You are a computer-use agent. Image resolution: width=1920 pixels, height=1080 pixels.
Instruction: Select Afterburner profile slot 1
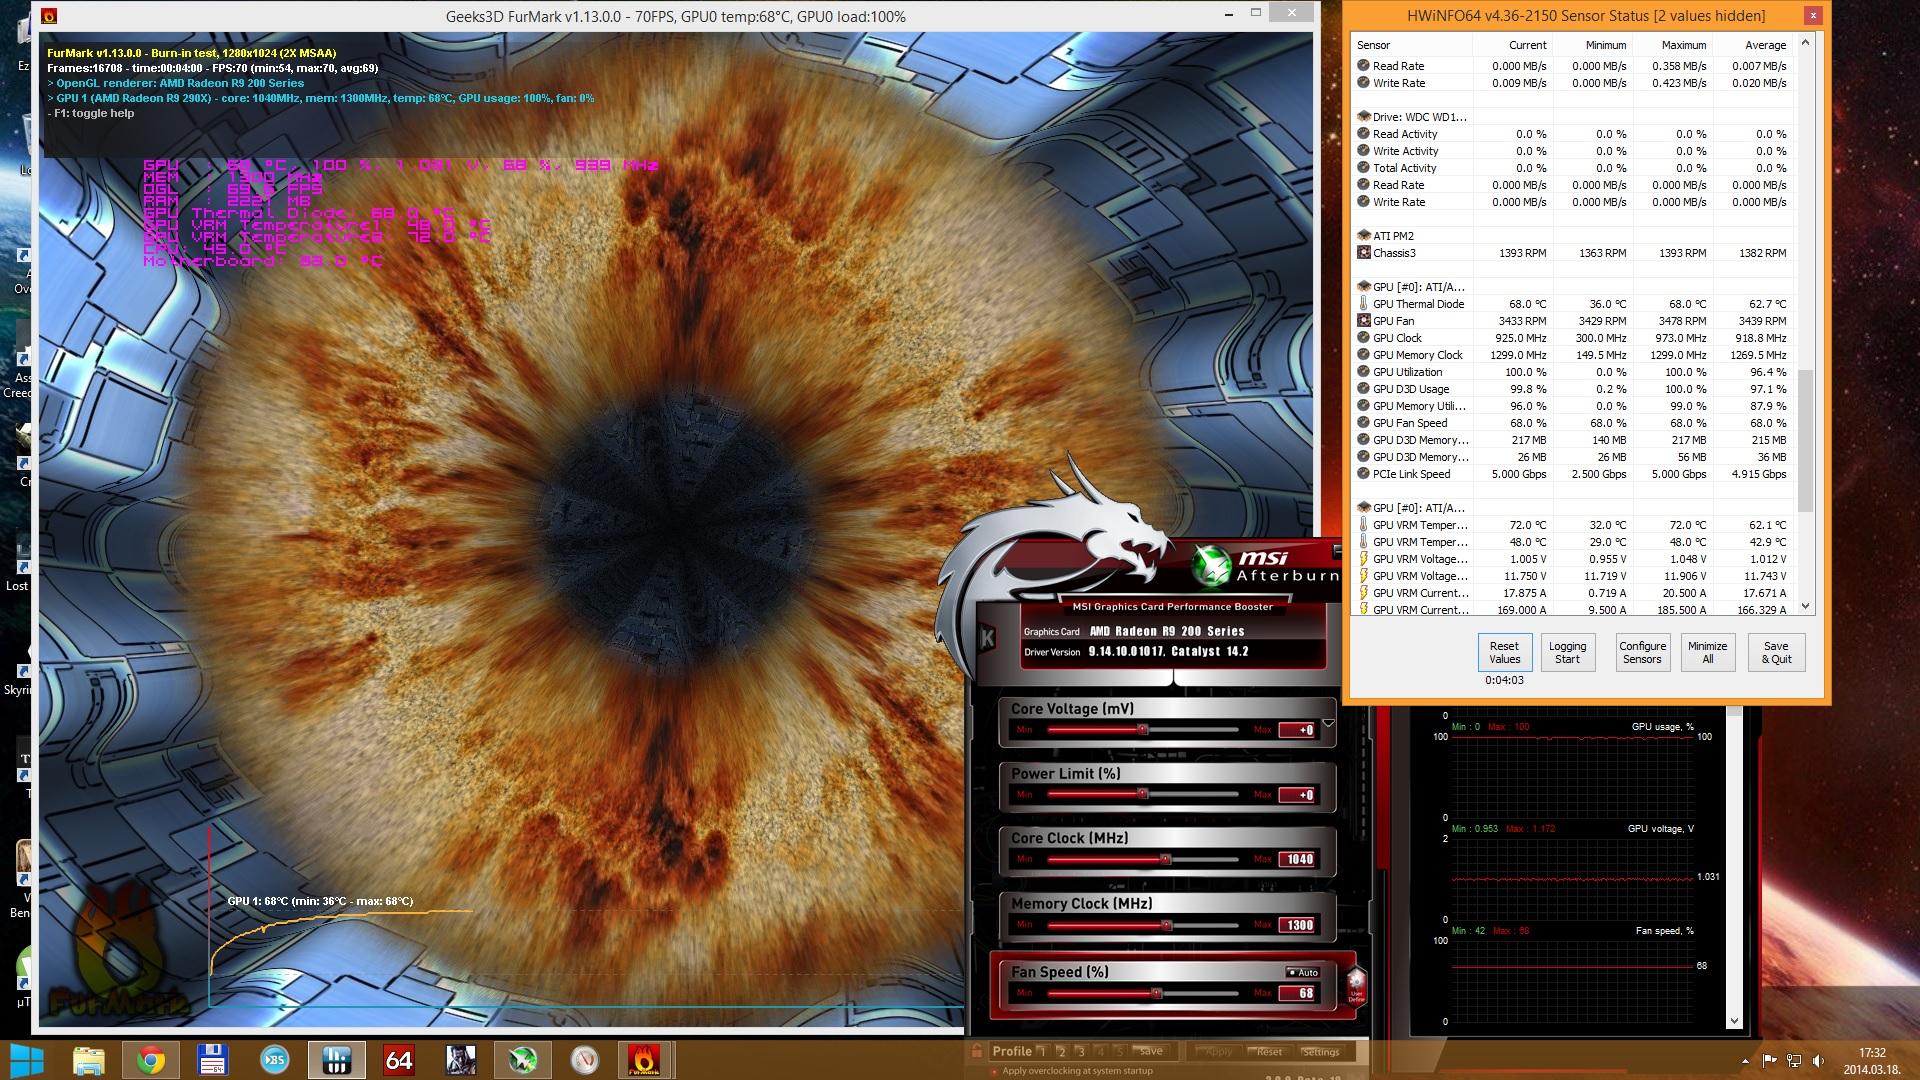[1041, 1051]
